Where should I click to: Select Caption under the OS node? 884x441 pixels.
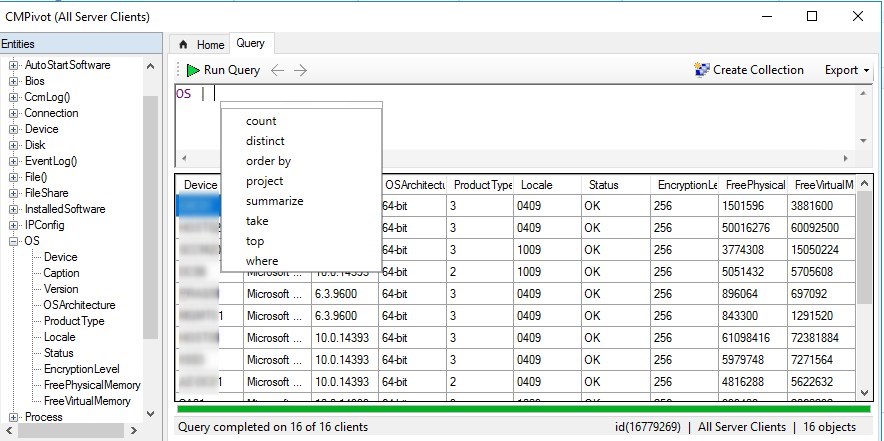coord(61,273)
